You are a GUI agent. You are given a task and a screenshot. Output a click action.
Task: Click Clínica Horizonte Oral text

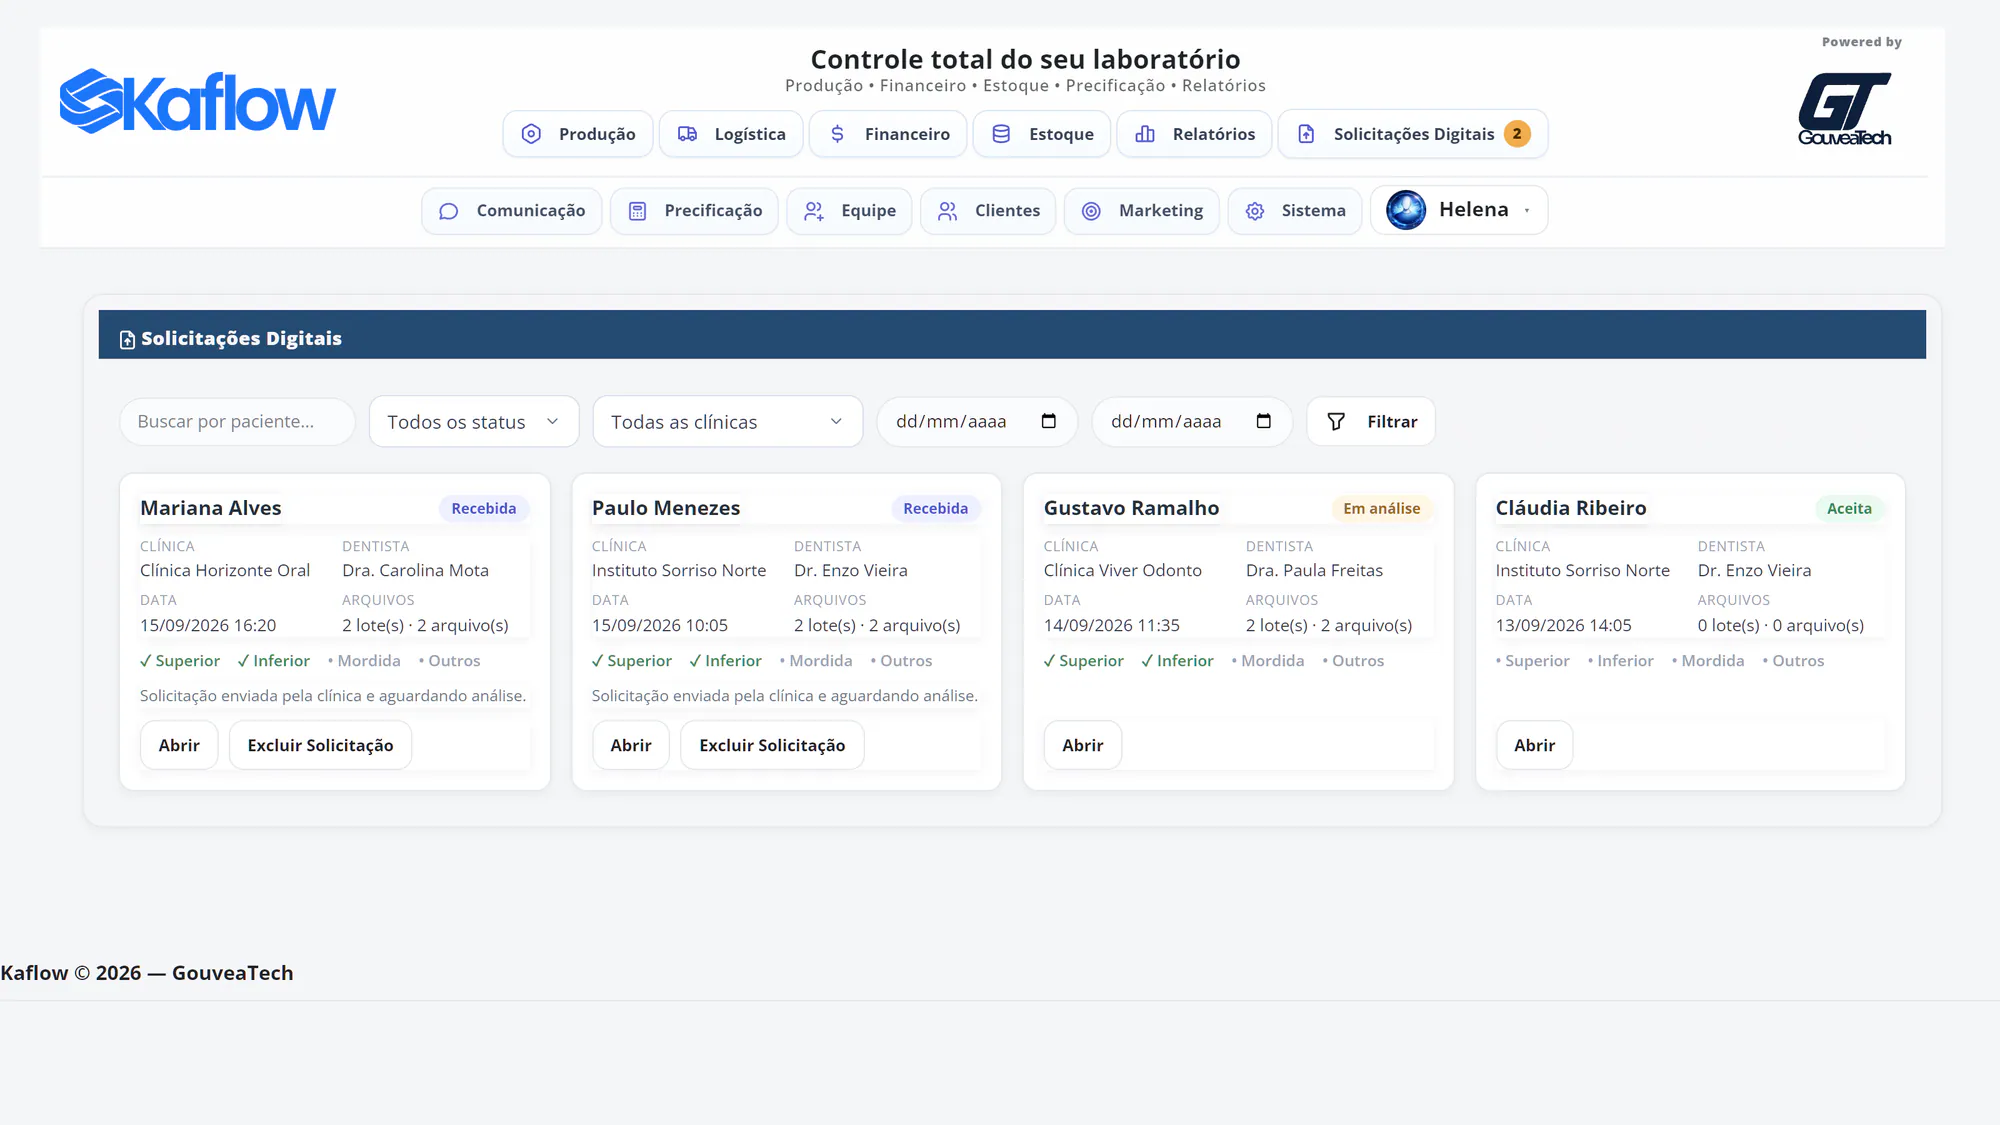[x=225, y=570]
